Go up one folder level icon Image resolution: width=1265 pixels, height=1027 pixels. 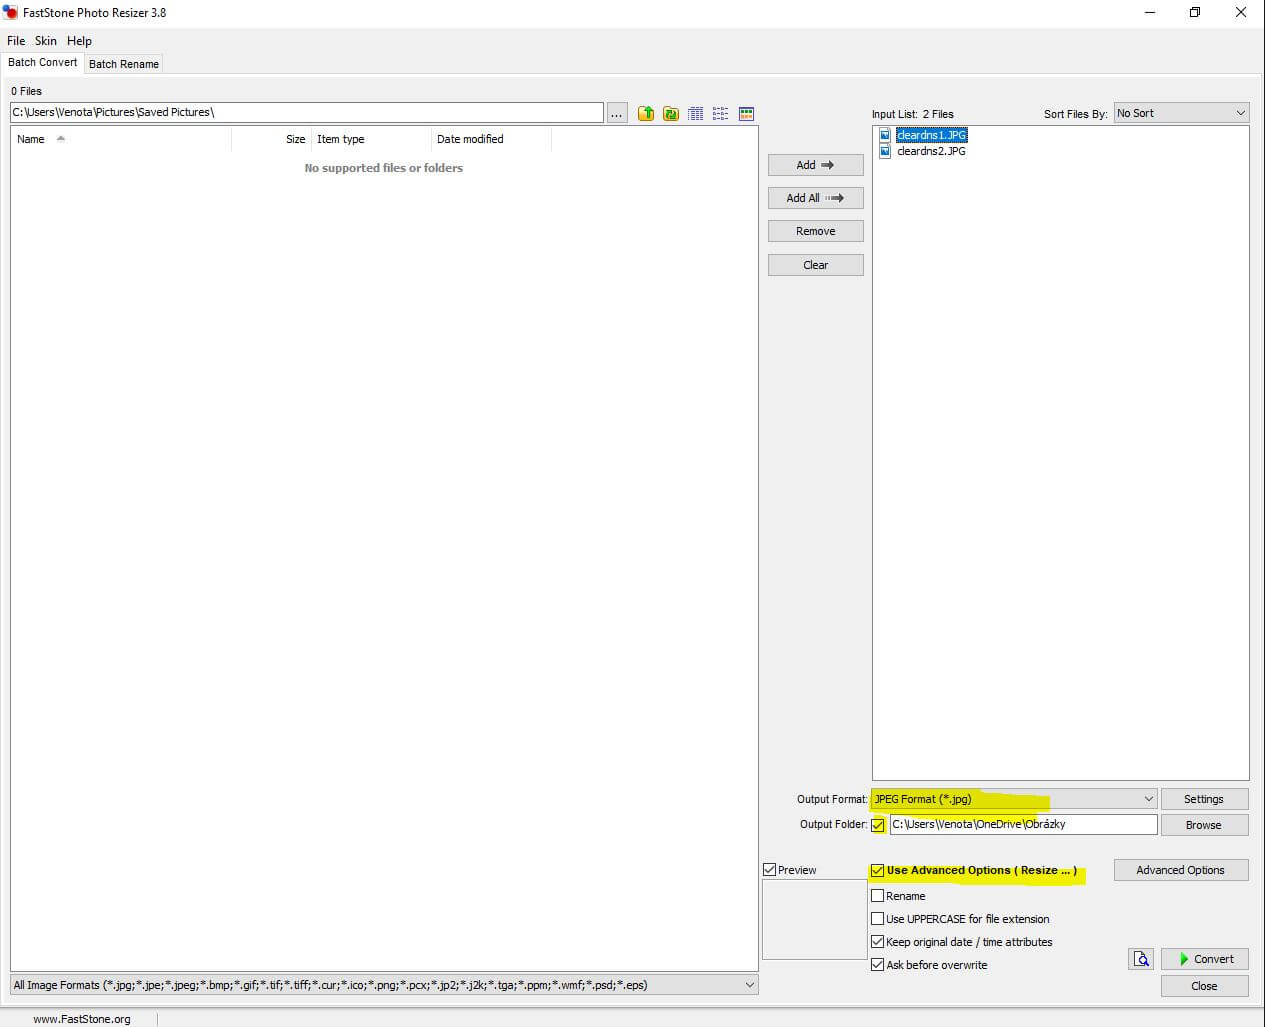tap(646, 113)
